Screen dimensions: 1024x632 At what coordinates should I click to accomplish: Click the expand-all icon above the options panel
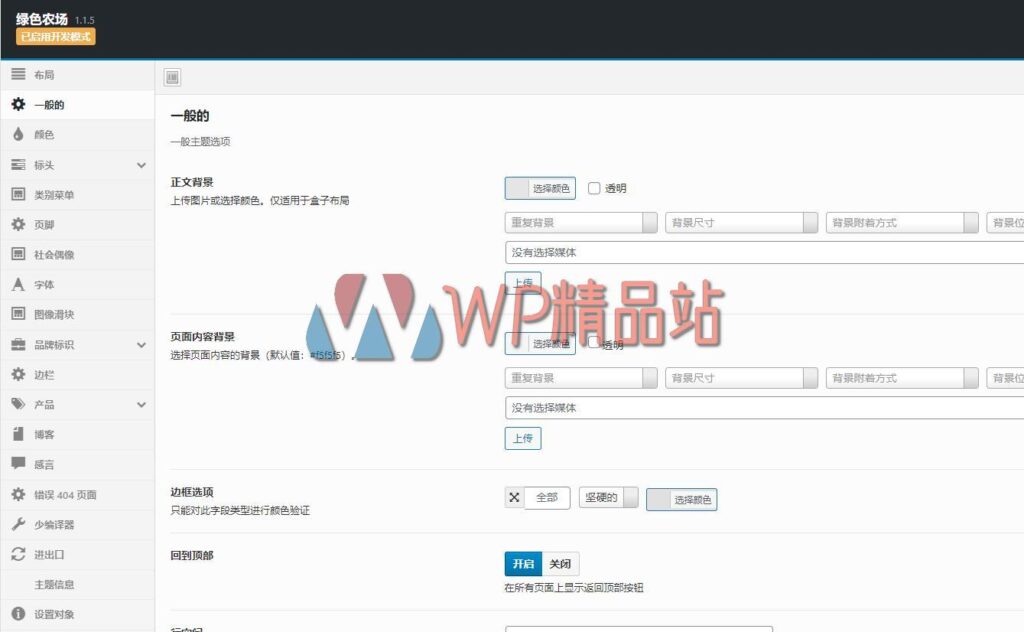pos(172,77)
